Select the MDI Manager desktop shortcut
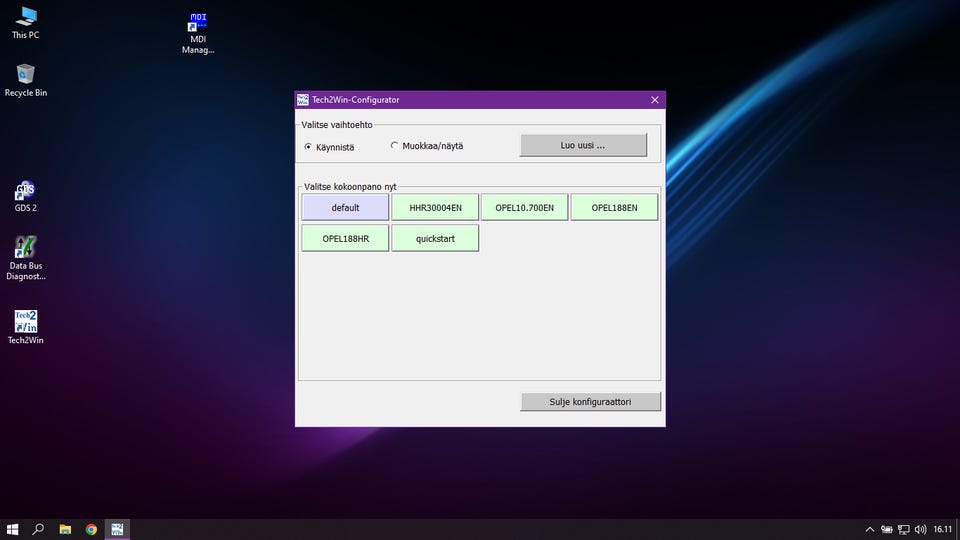The image size is (960, 540). click(198, 33)
